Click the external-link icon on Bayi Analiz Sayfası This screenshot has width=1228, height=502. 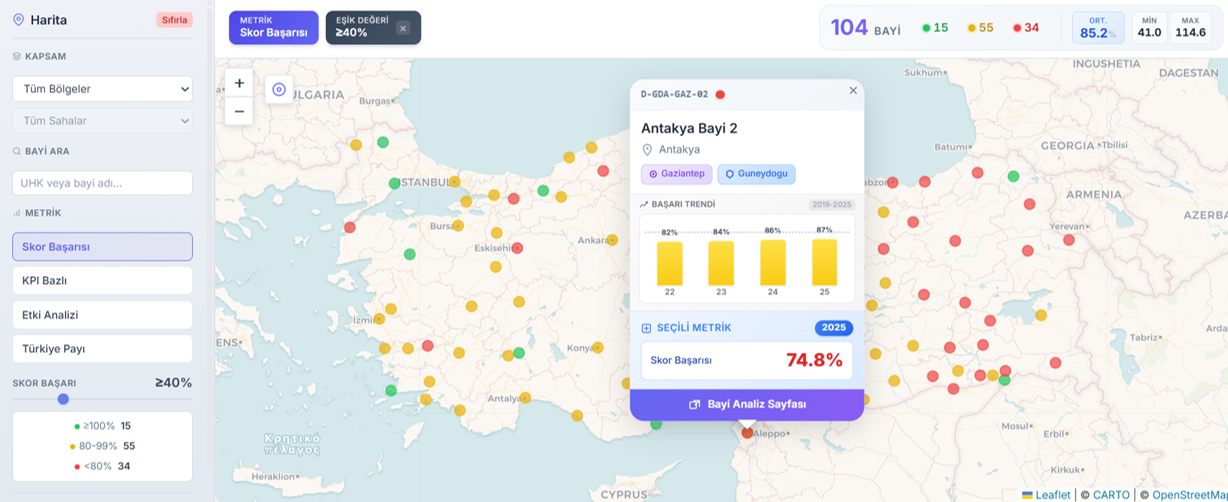pos(694,405)
